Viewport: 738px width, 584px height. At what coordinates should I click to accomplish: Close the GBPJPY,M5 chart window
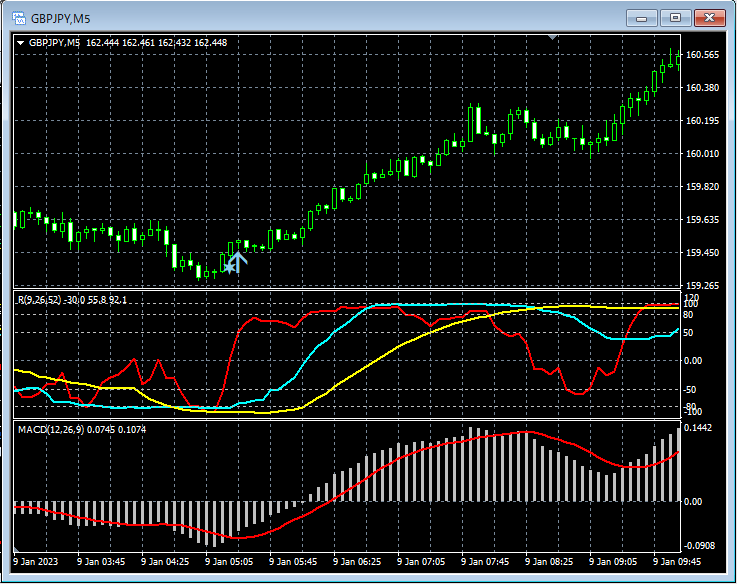tap(711, 18)
